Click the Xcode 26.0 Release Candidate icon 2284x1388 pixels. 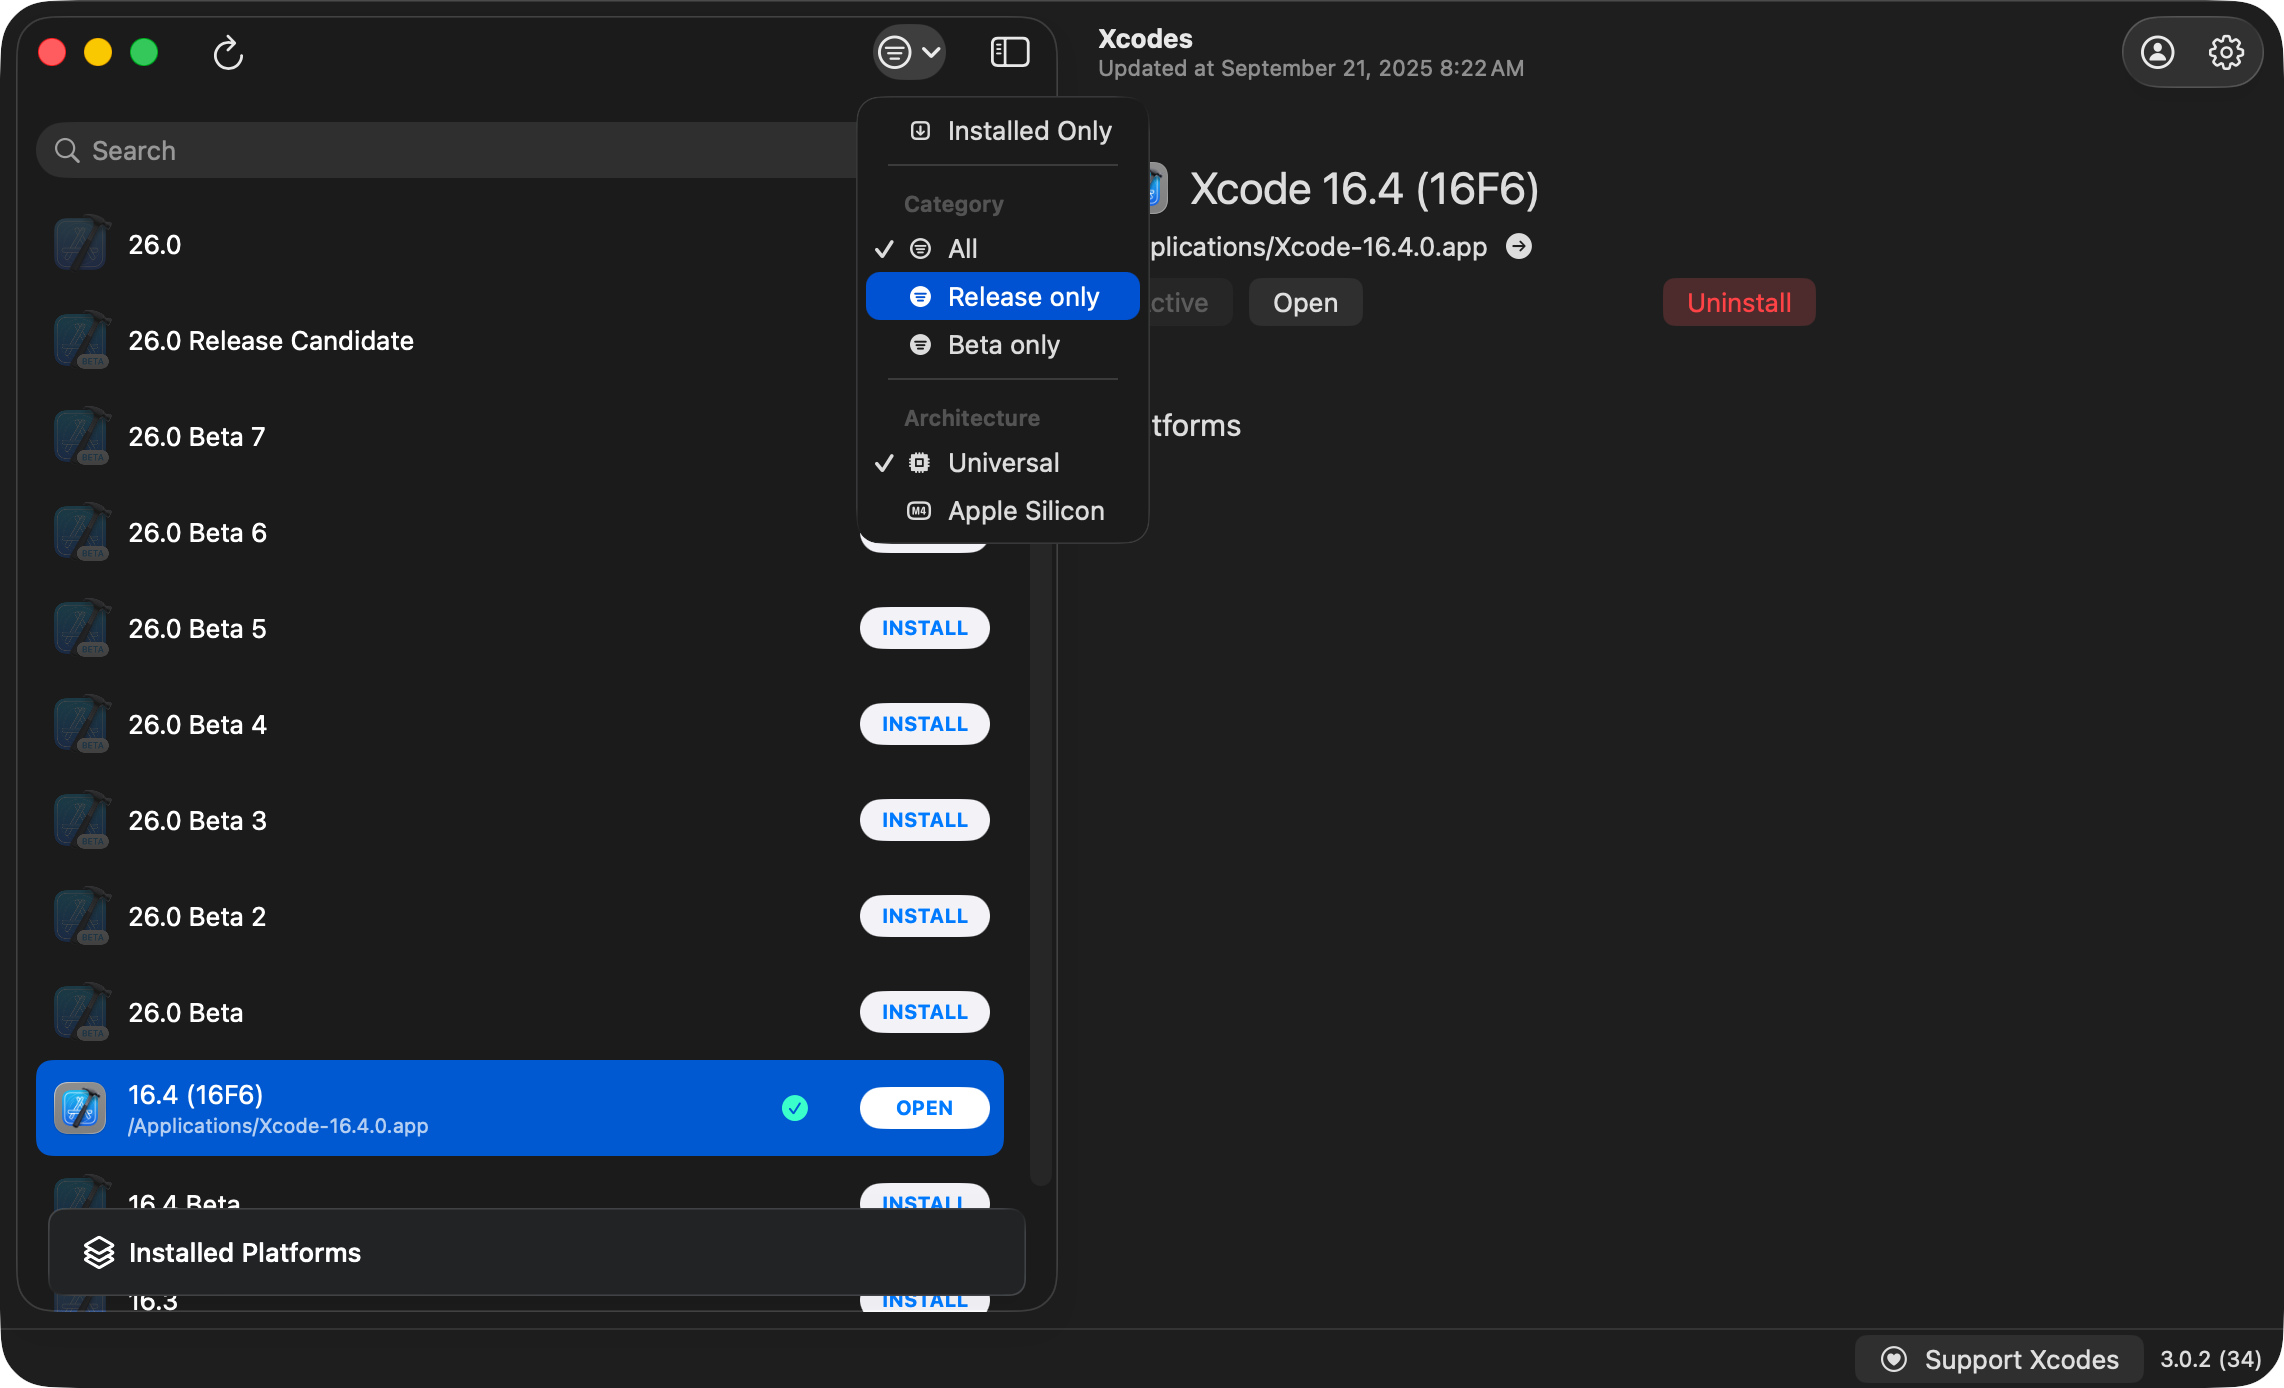pos(81,341)
